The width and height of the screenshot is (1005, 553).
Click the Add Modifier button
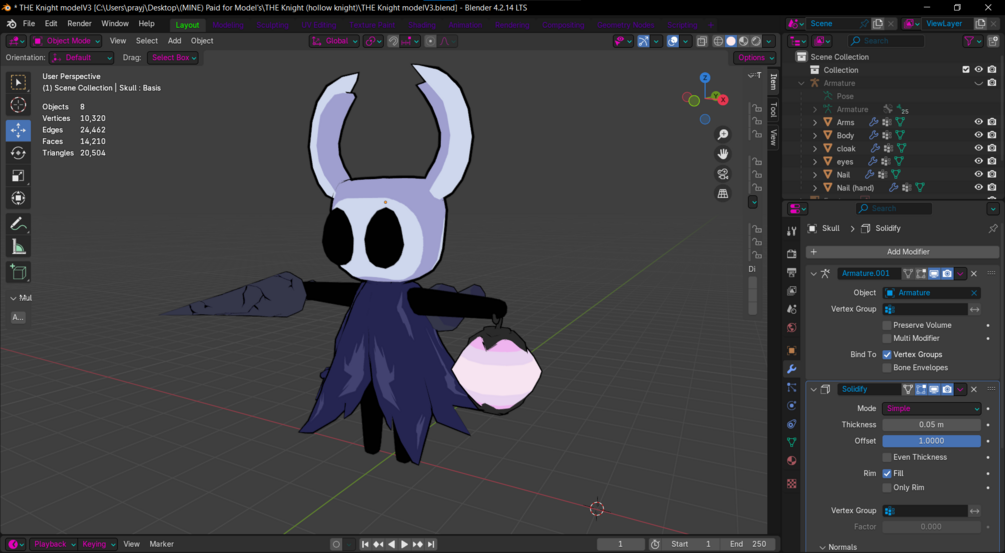[x=902, y=252]
